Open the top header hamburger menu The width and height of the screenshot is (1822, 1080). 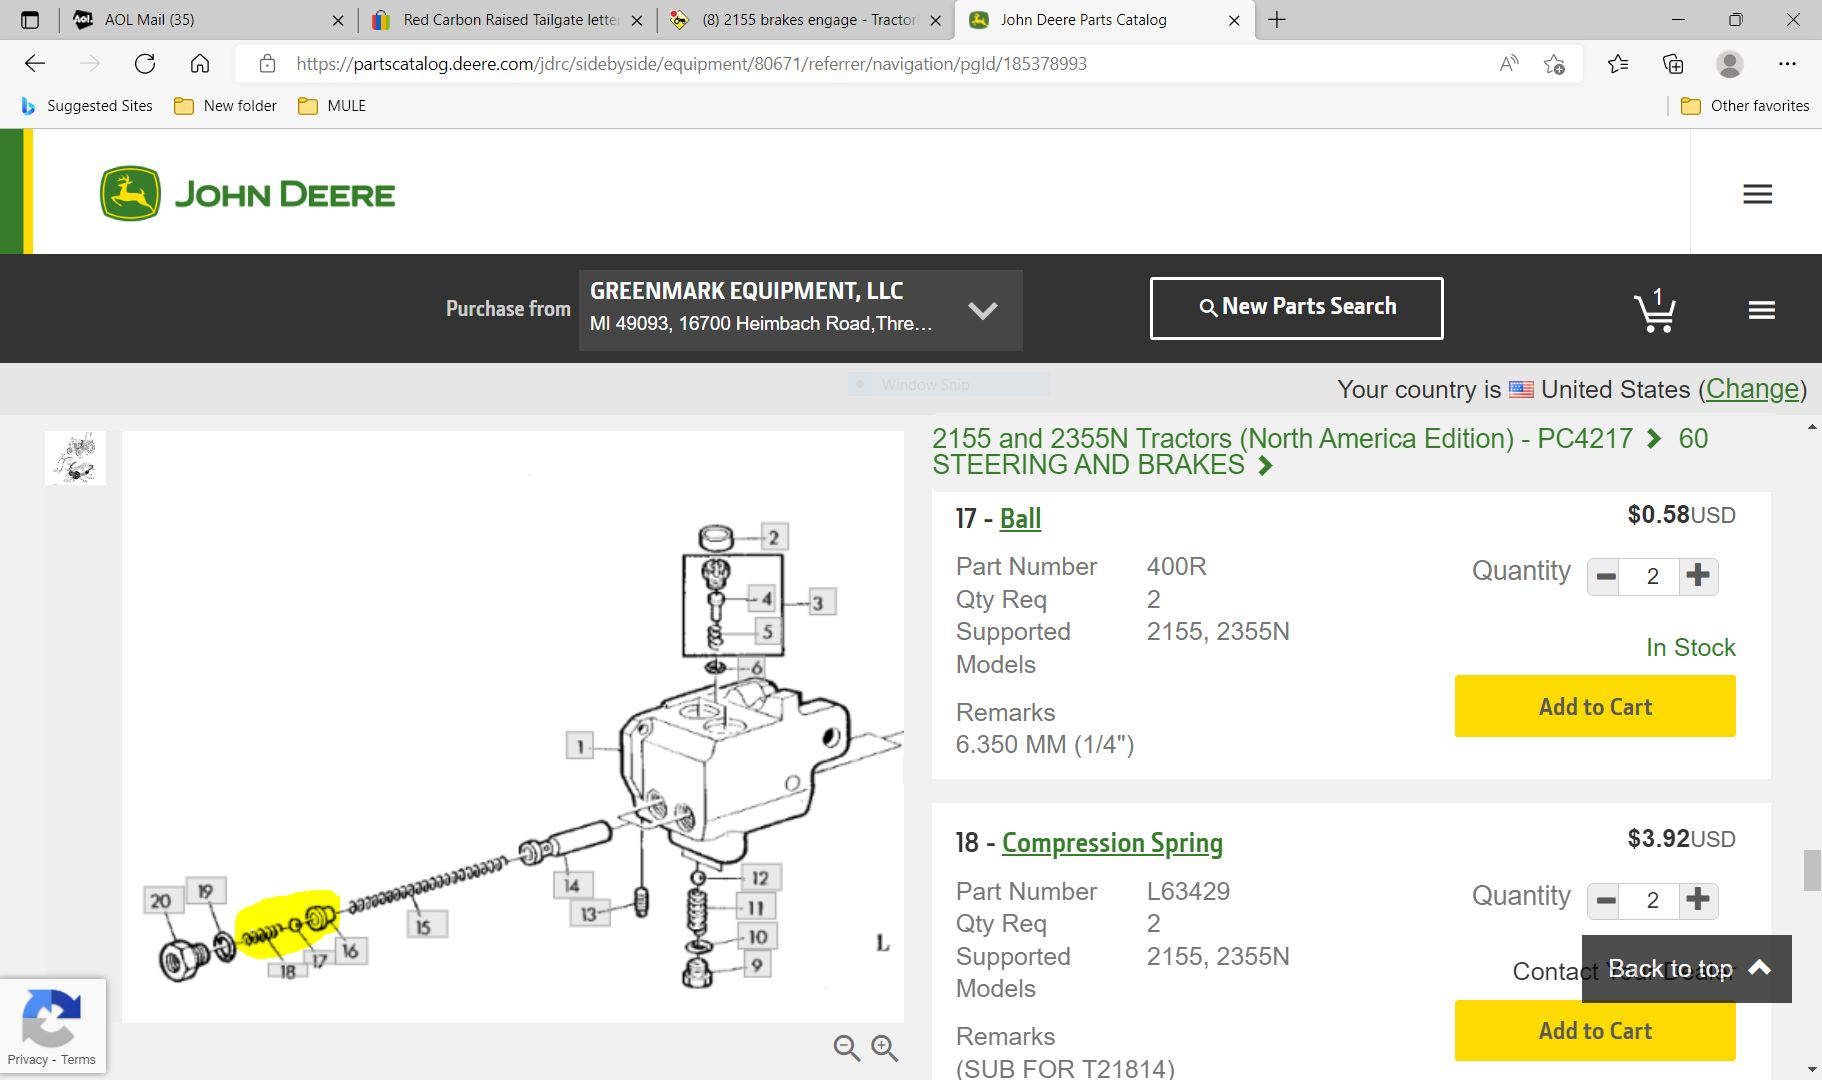point(1757,194)
